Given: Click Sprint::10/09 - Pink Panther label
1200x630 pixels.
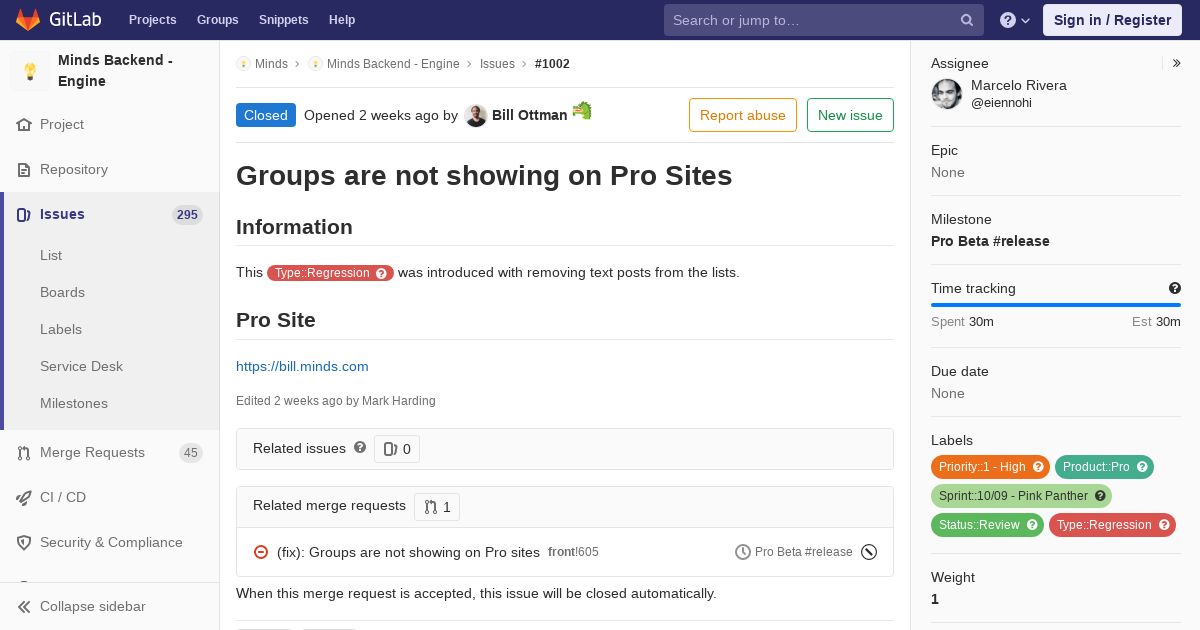Looking at the screenshot, I should tap(1021, 496).
